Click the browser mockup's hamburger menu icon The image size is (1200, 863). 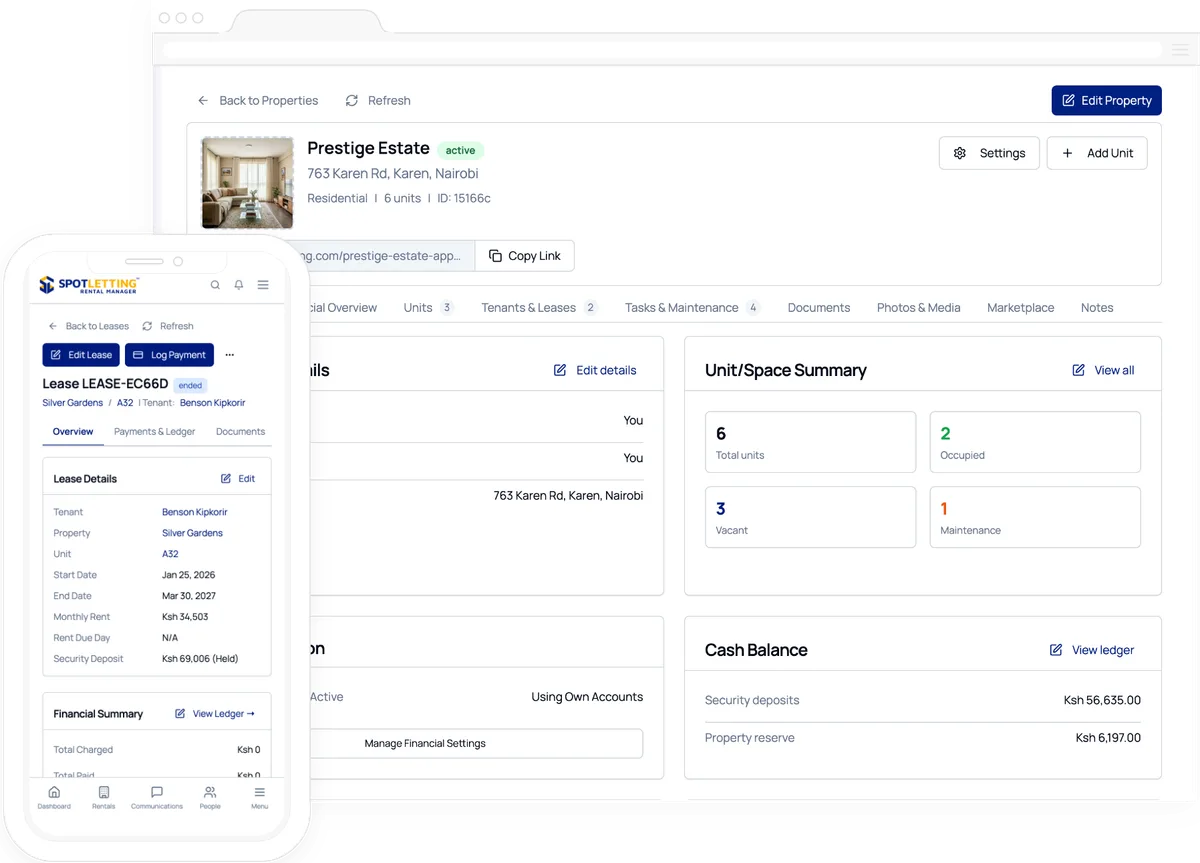click(x=1180, y=49)
